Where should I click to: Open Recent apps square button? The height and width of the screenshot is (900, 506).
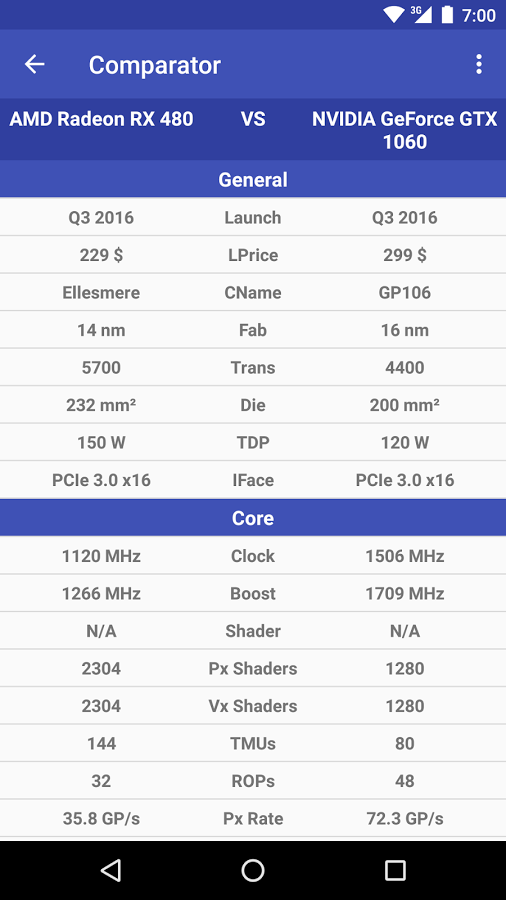pos(395,870)
